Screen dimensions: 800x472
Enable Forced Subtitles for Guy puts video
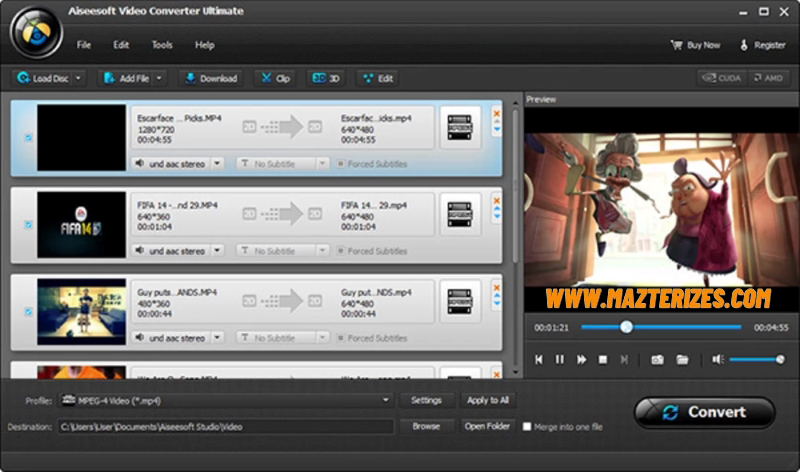[340, 338]
